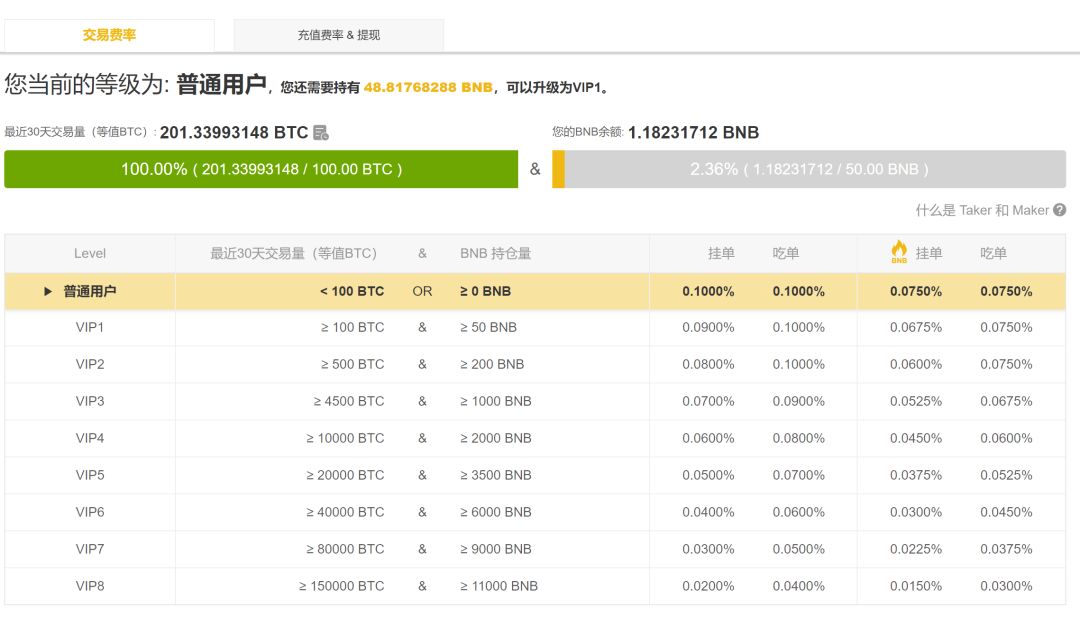
Task: Click the 30-day volume details icon
Action: coord(321,132)
